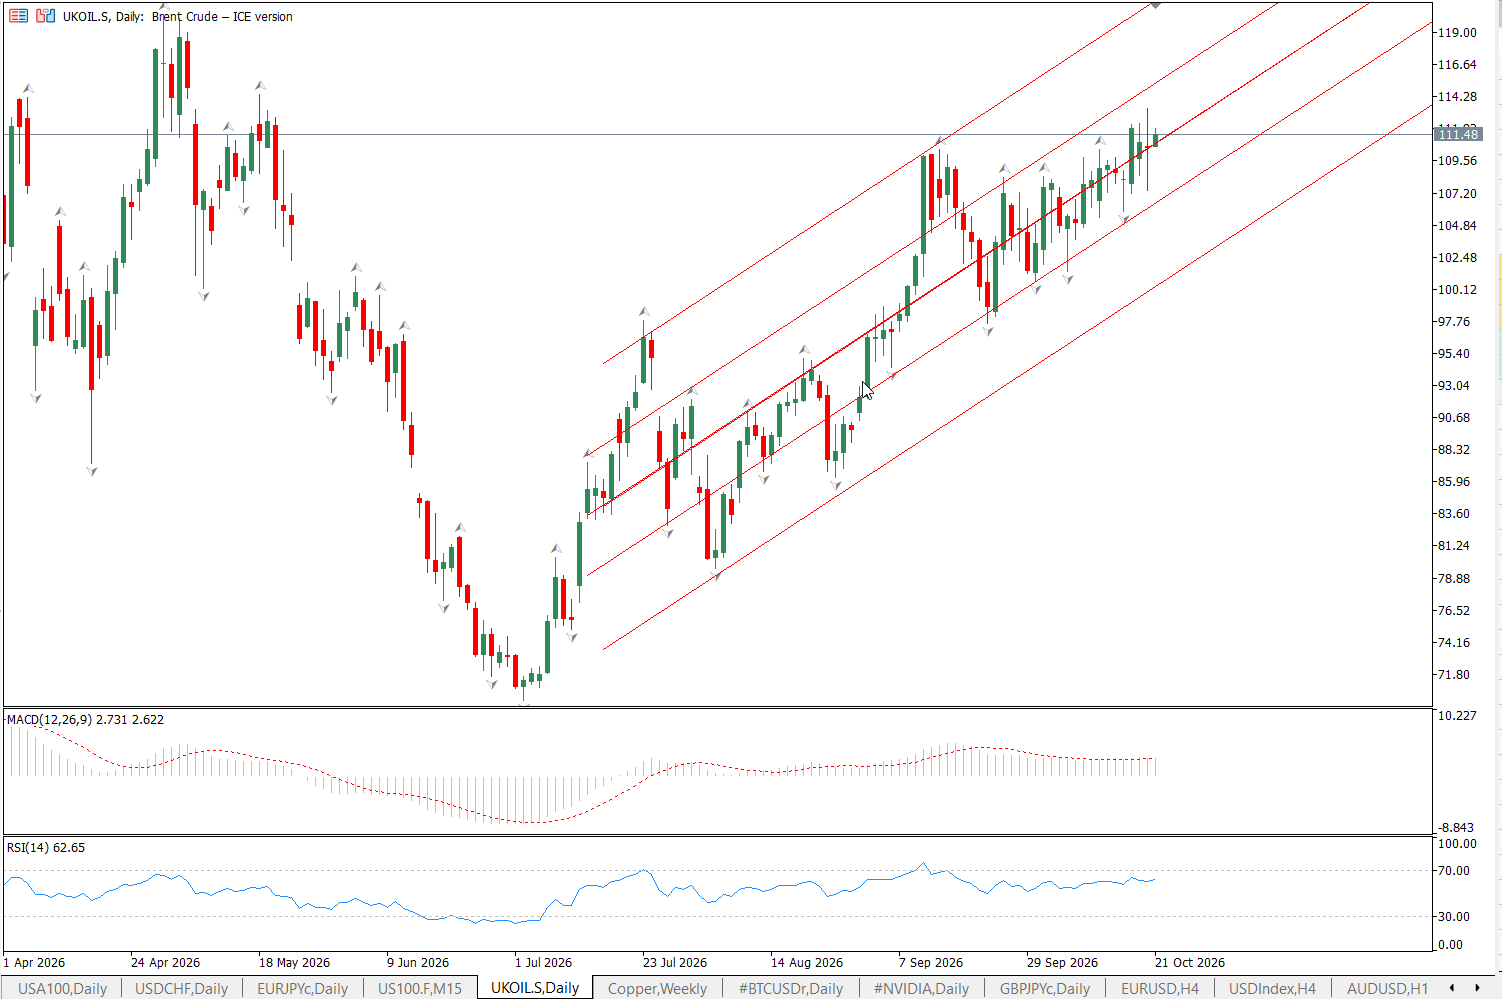
Task: Click the chart title 'UKOIL.S, Daily: Brent Crude – ICE version'
Action: click(x=178, y=16)
